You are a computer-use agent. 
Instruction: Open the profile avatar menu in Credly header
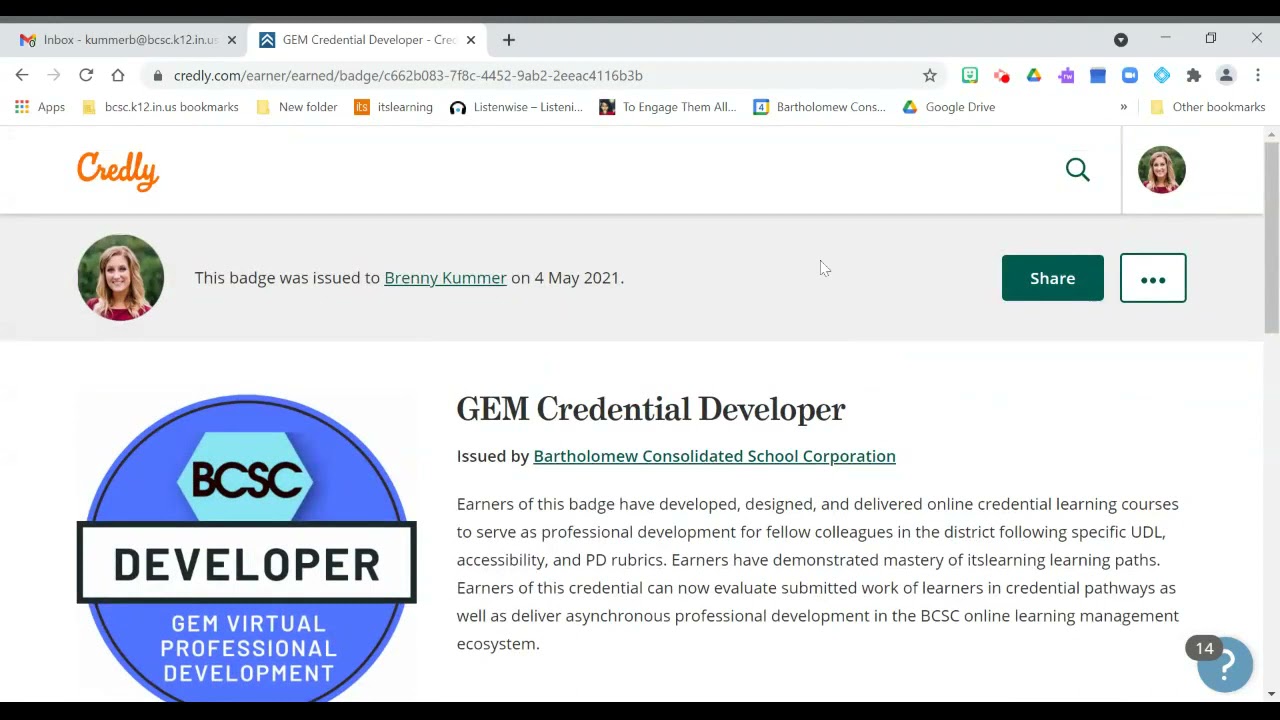pyautogui.click(x=1162, y=170)
